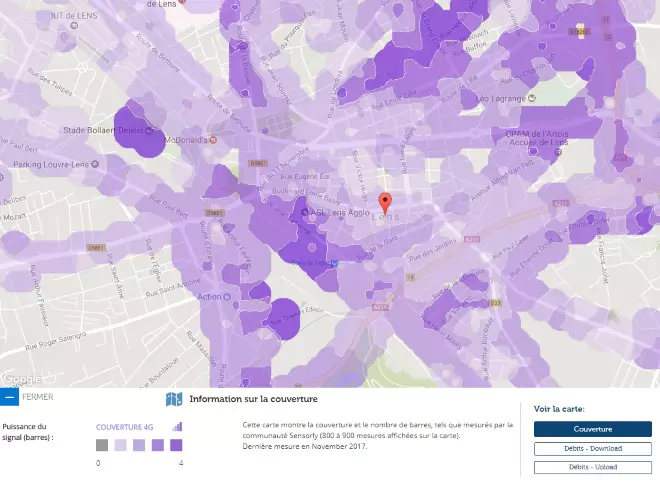Click the coverage map info icon
The height and width of the screenshot is (488, 660).
174,399
